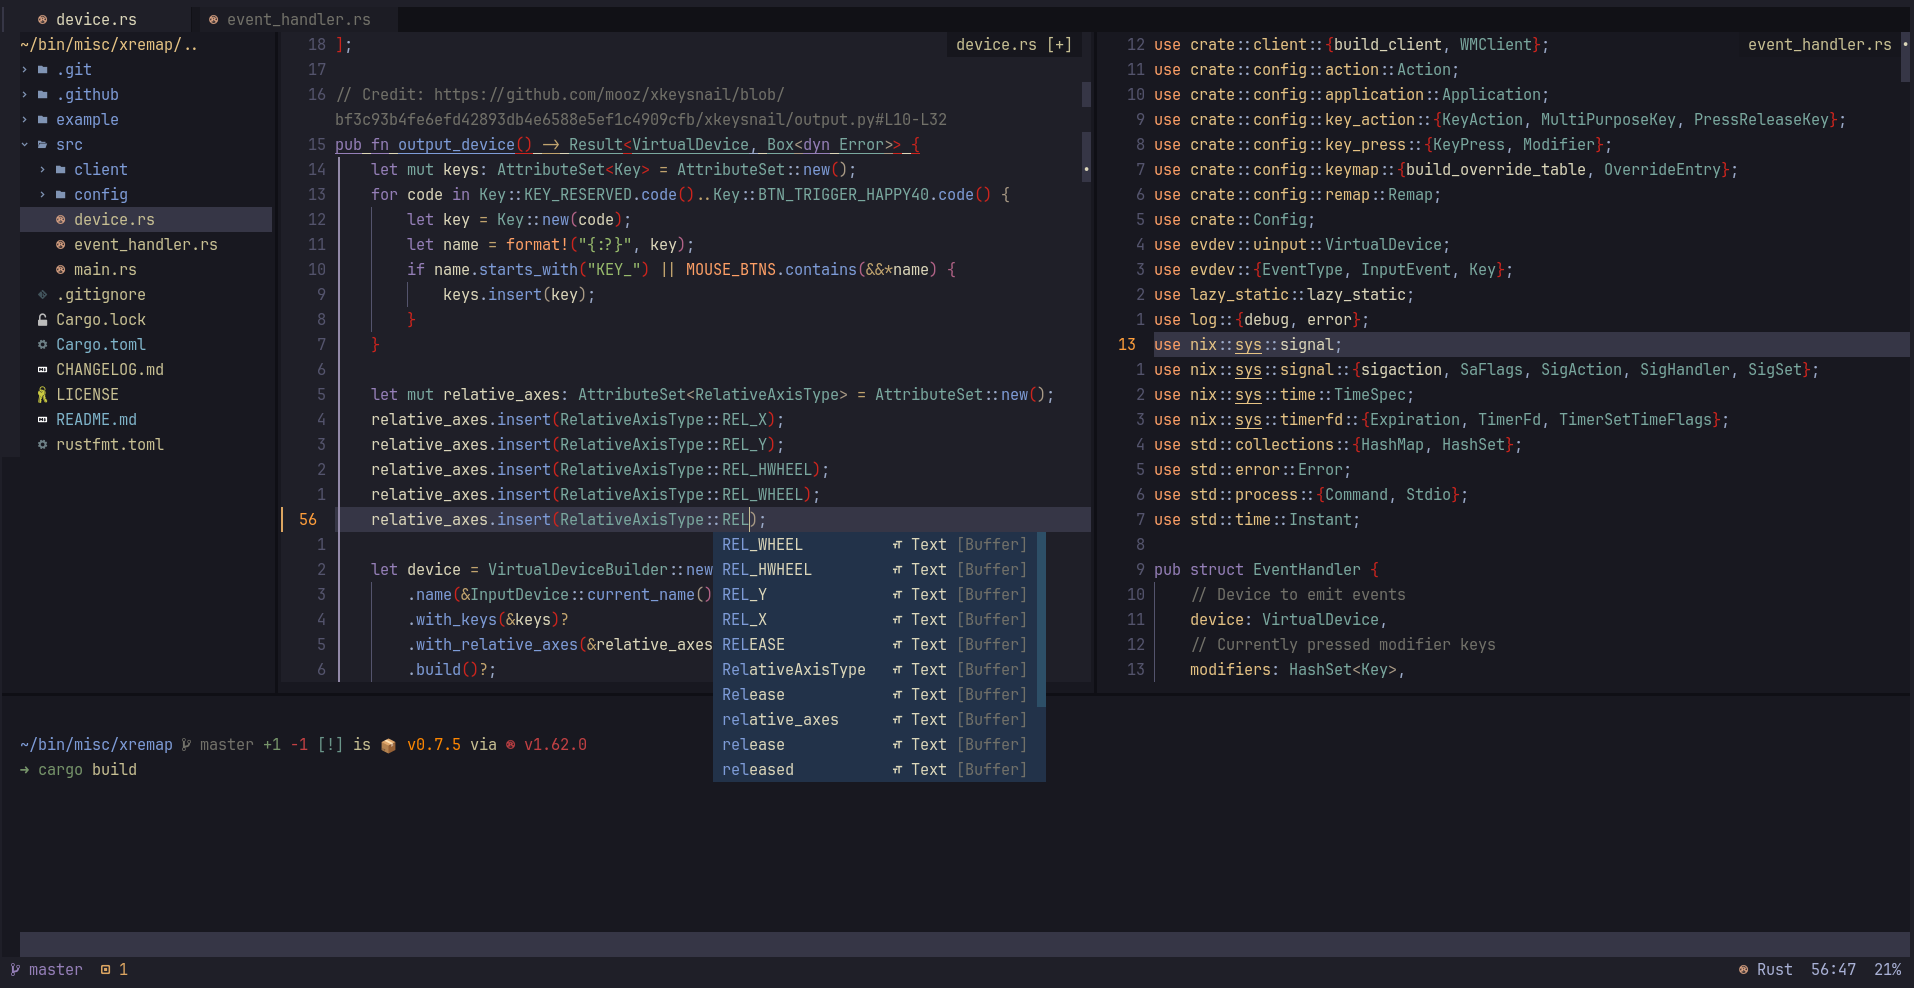Click the example folder icon
The width and height of the screenshot is (1914, 988).
42,119
